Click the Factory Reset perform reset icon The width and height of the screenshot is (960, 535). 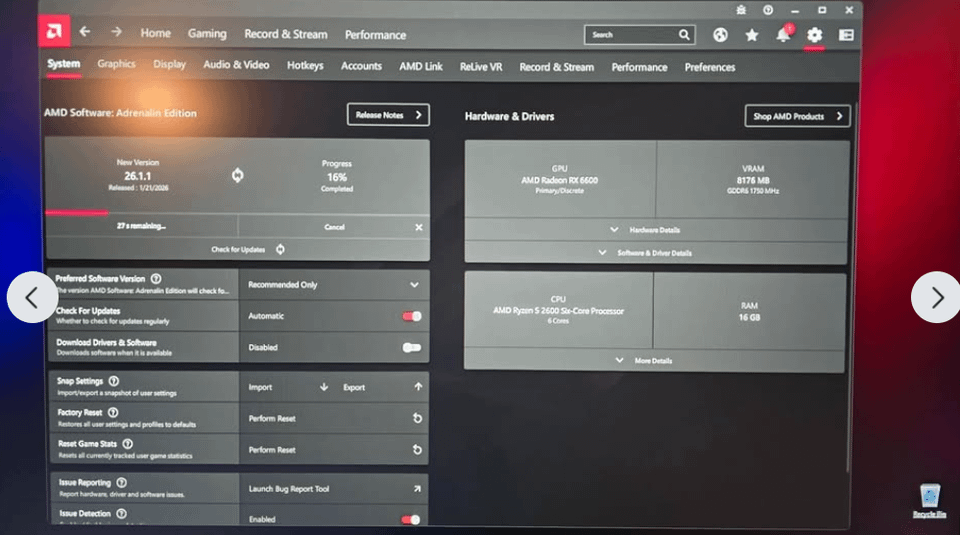pyautogui.click(x=417, y=419)
